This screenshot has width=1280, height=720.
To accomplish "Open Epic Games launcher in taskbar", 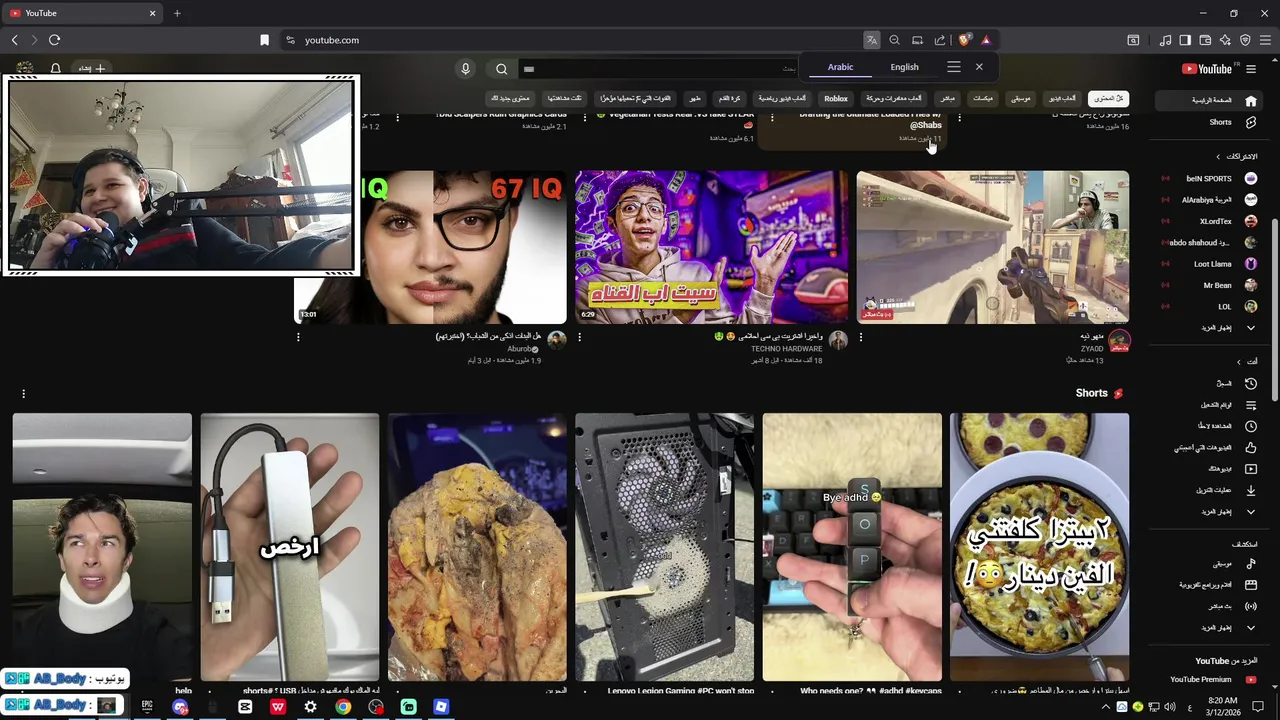I will coord(147,707).
